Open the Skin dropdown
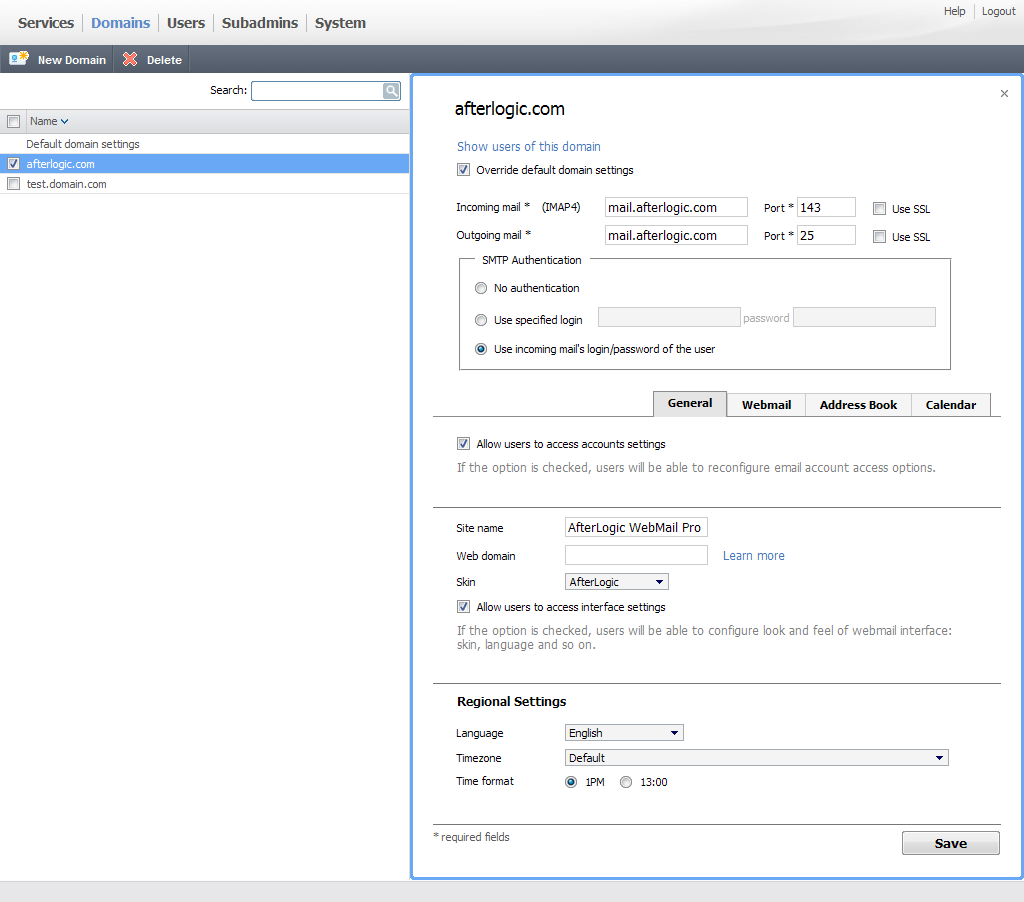Image resolution: width=1024 pixels, height=902 pixels. tap(617, 582)
